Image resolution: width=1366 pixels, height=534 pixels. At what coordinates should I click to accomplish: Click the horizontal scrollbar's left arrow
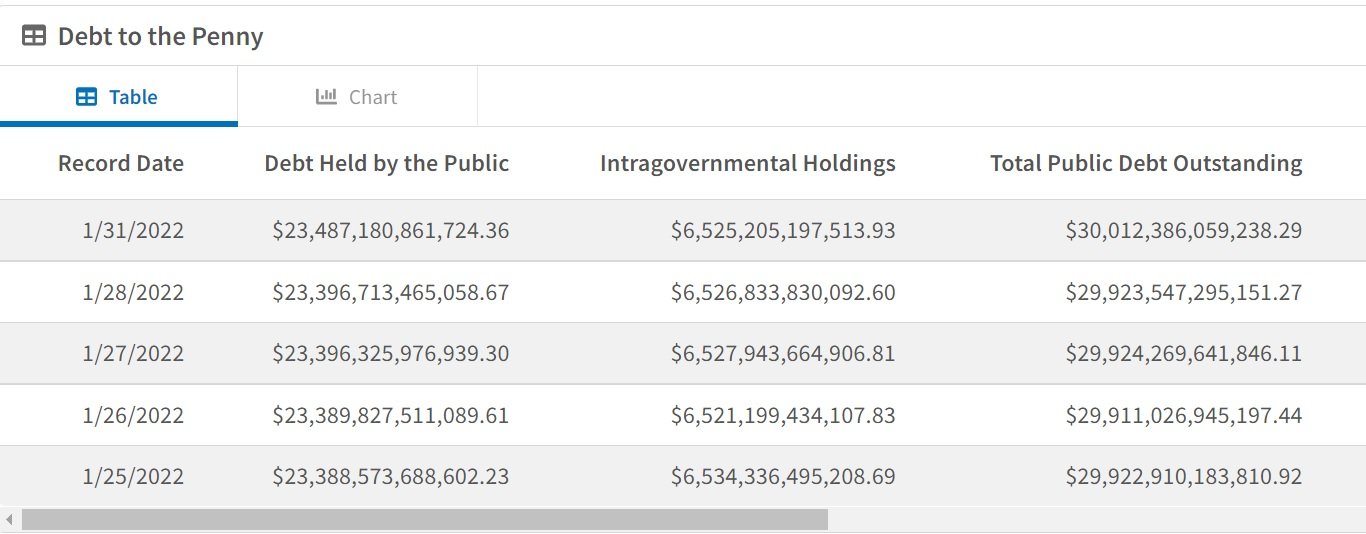[9, 520]
